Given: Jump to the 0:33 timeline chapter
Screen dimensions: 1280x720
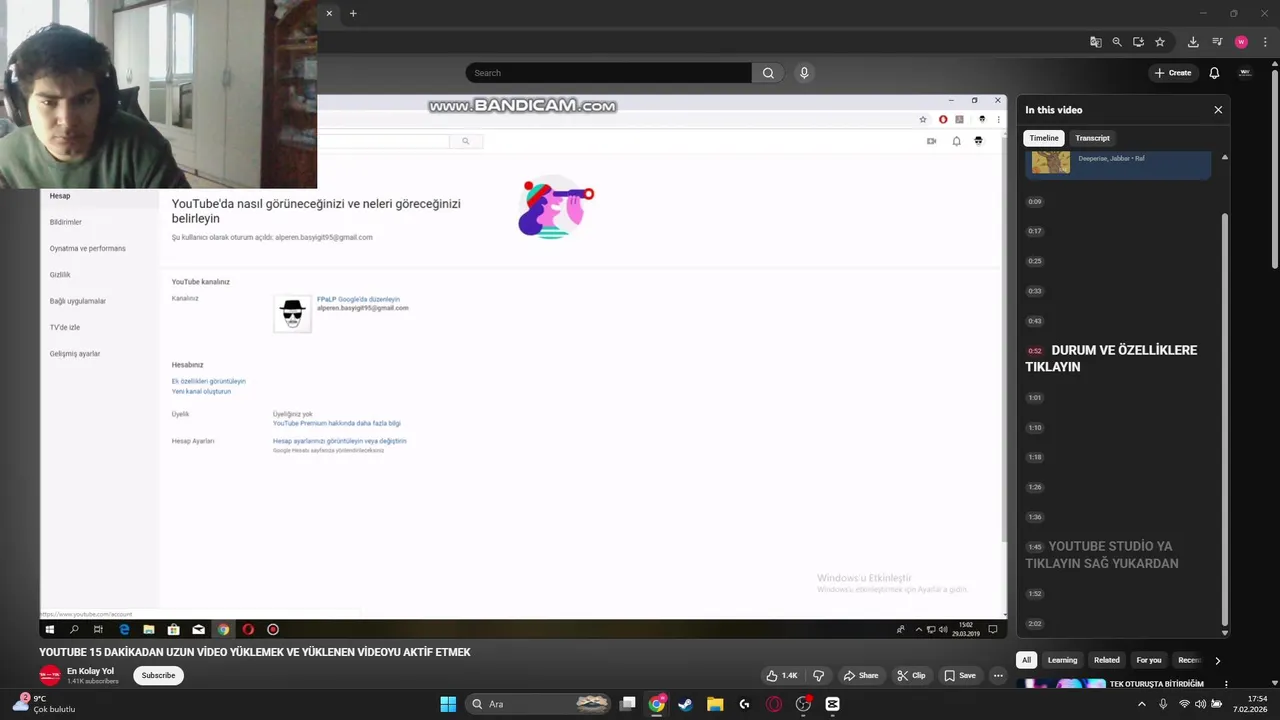Looking at the screenshot, I should [1035, 291].
